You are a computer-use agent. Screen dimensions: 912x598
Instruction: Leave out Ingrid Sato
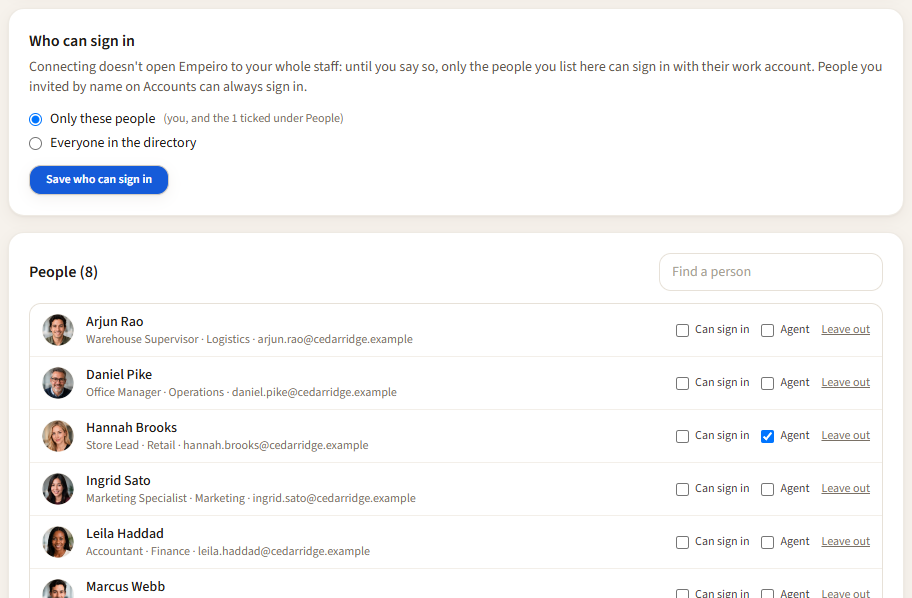click(846, 488)
